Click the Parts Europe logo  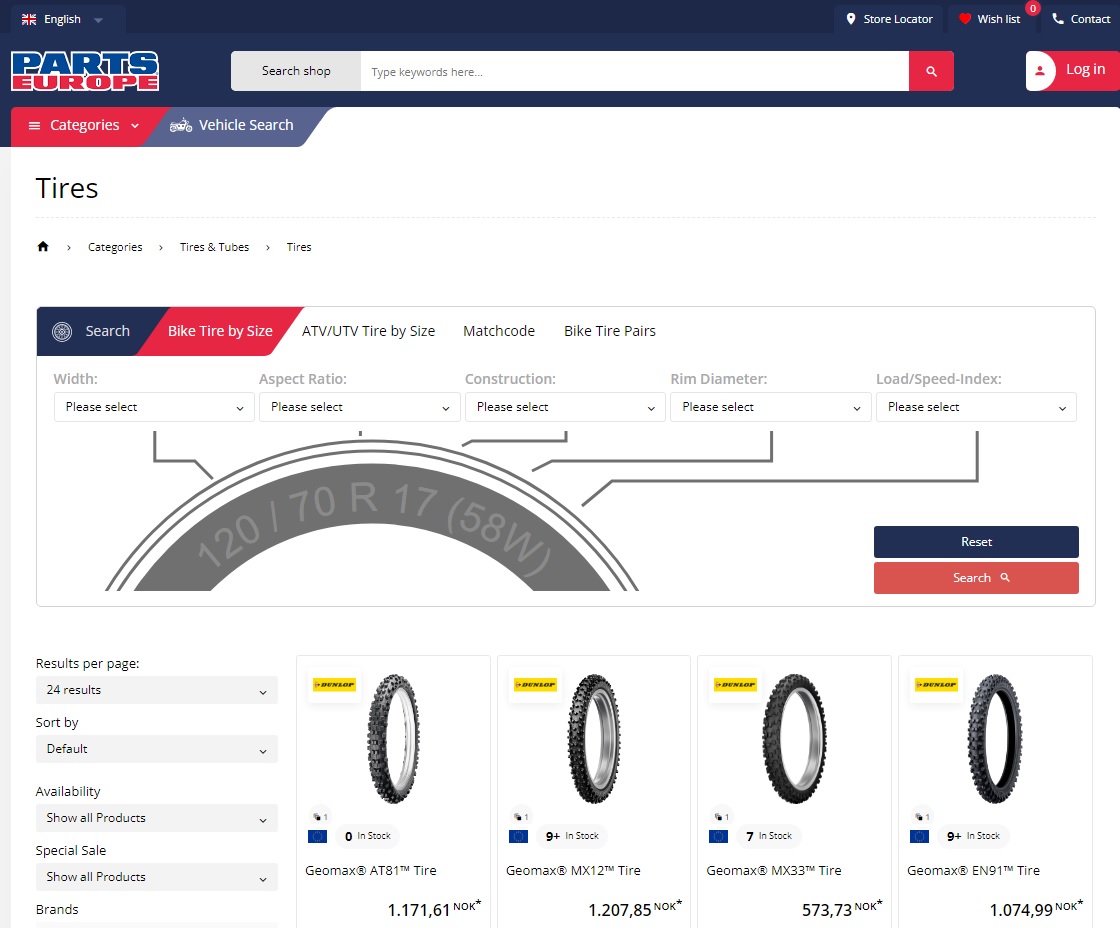[85, 71]
